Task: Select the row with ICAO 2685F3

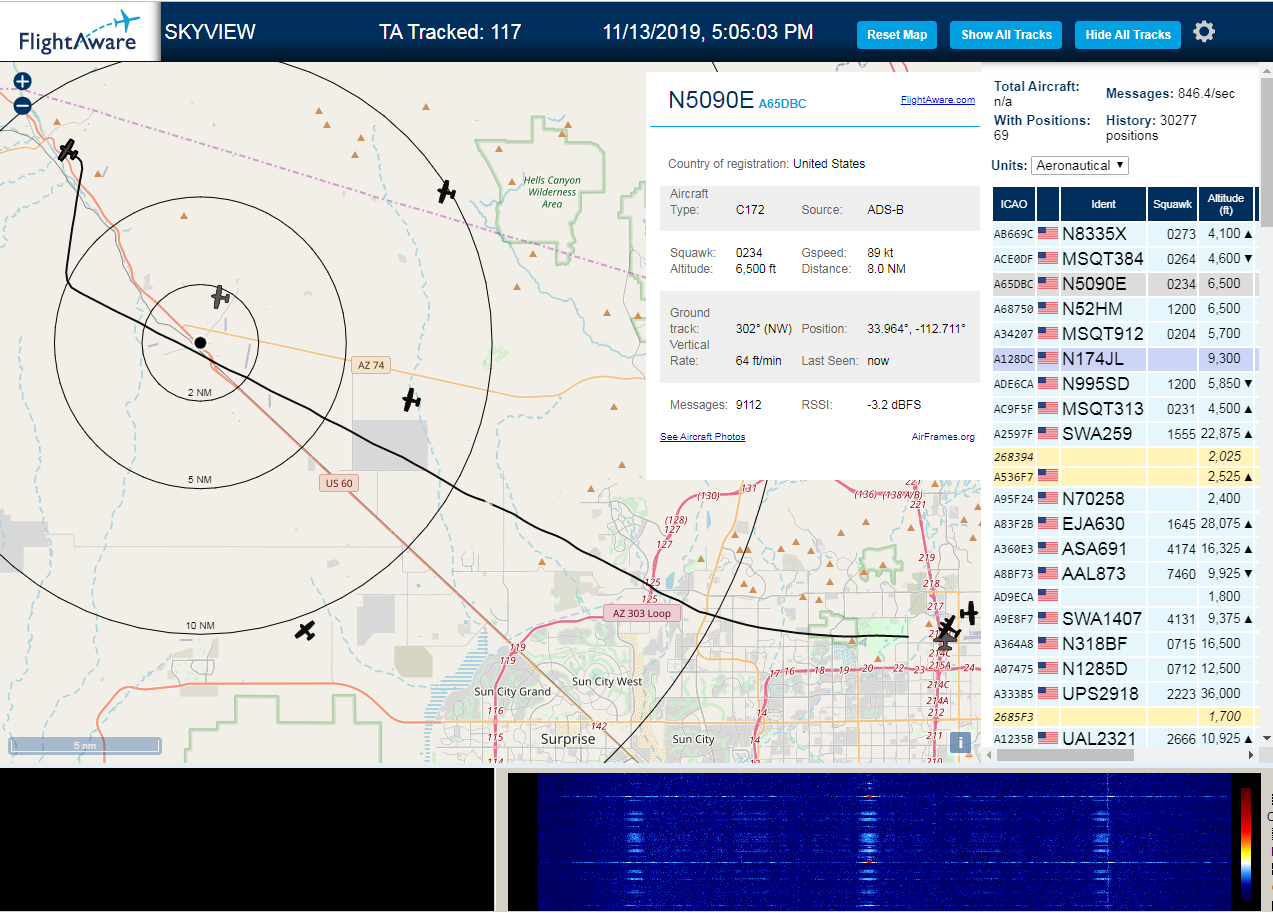Action: [x=1125, y=716]
